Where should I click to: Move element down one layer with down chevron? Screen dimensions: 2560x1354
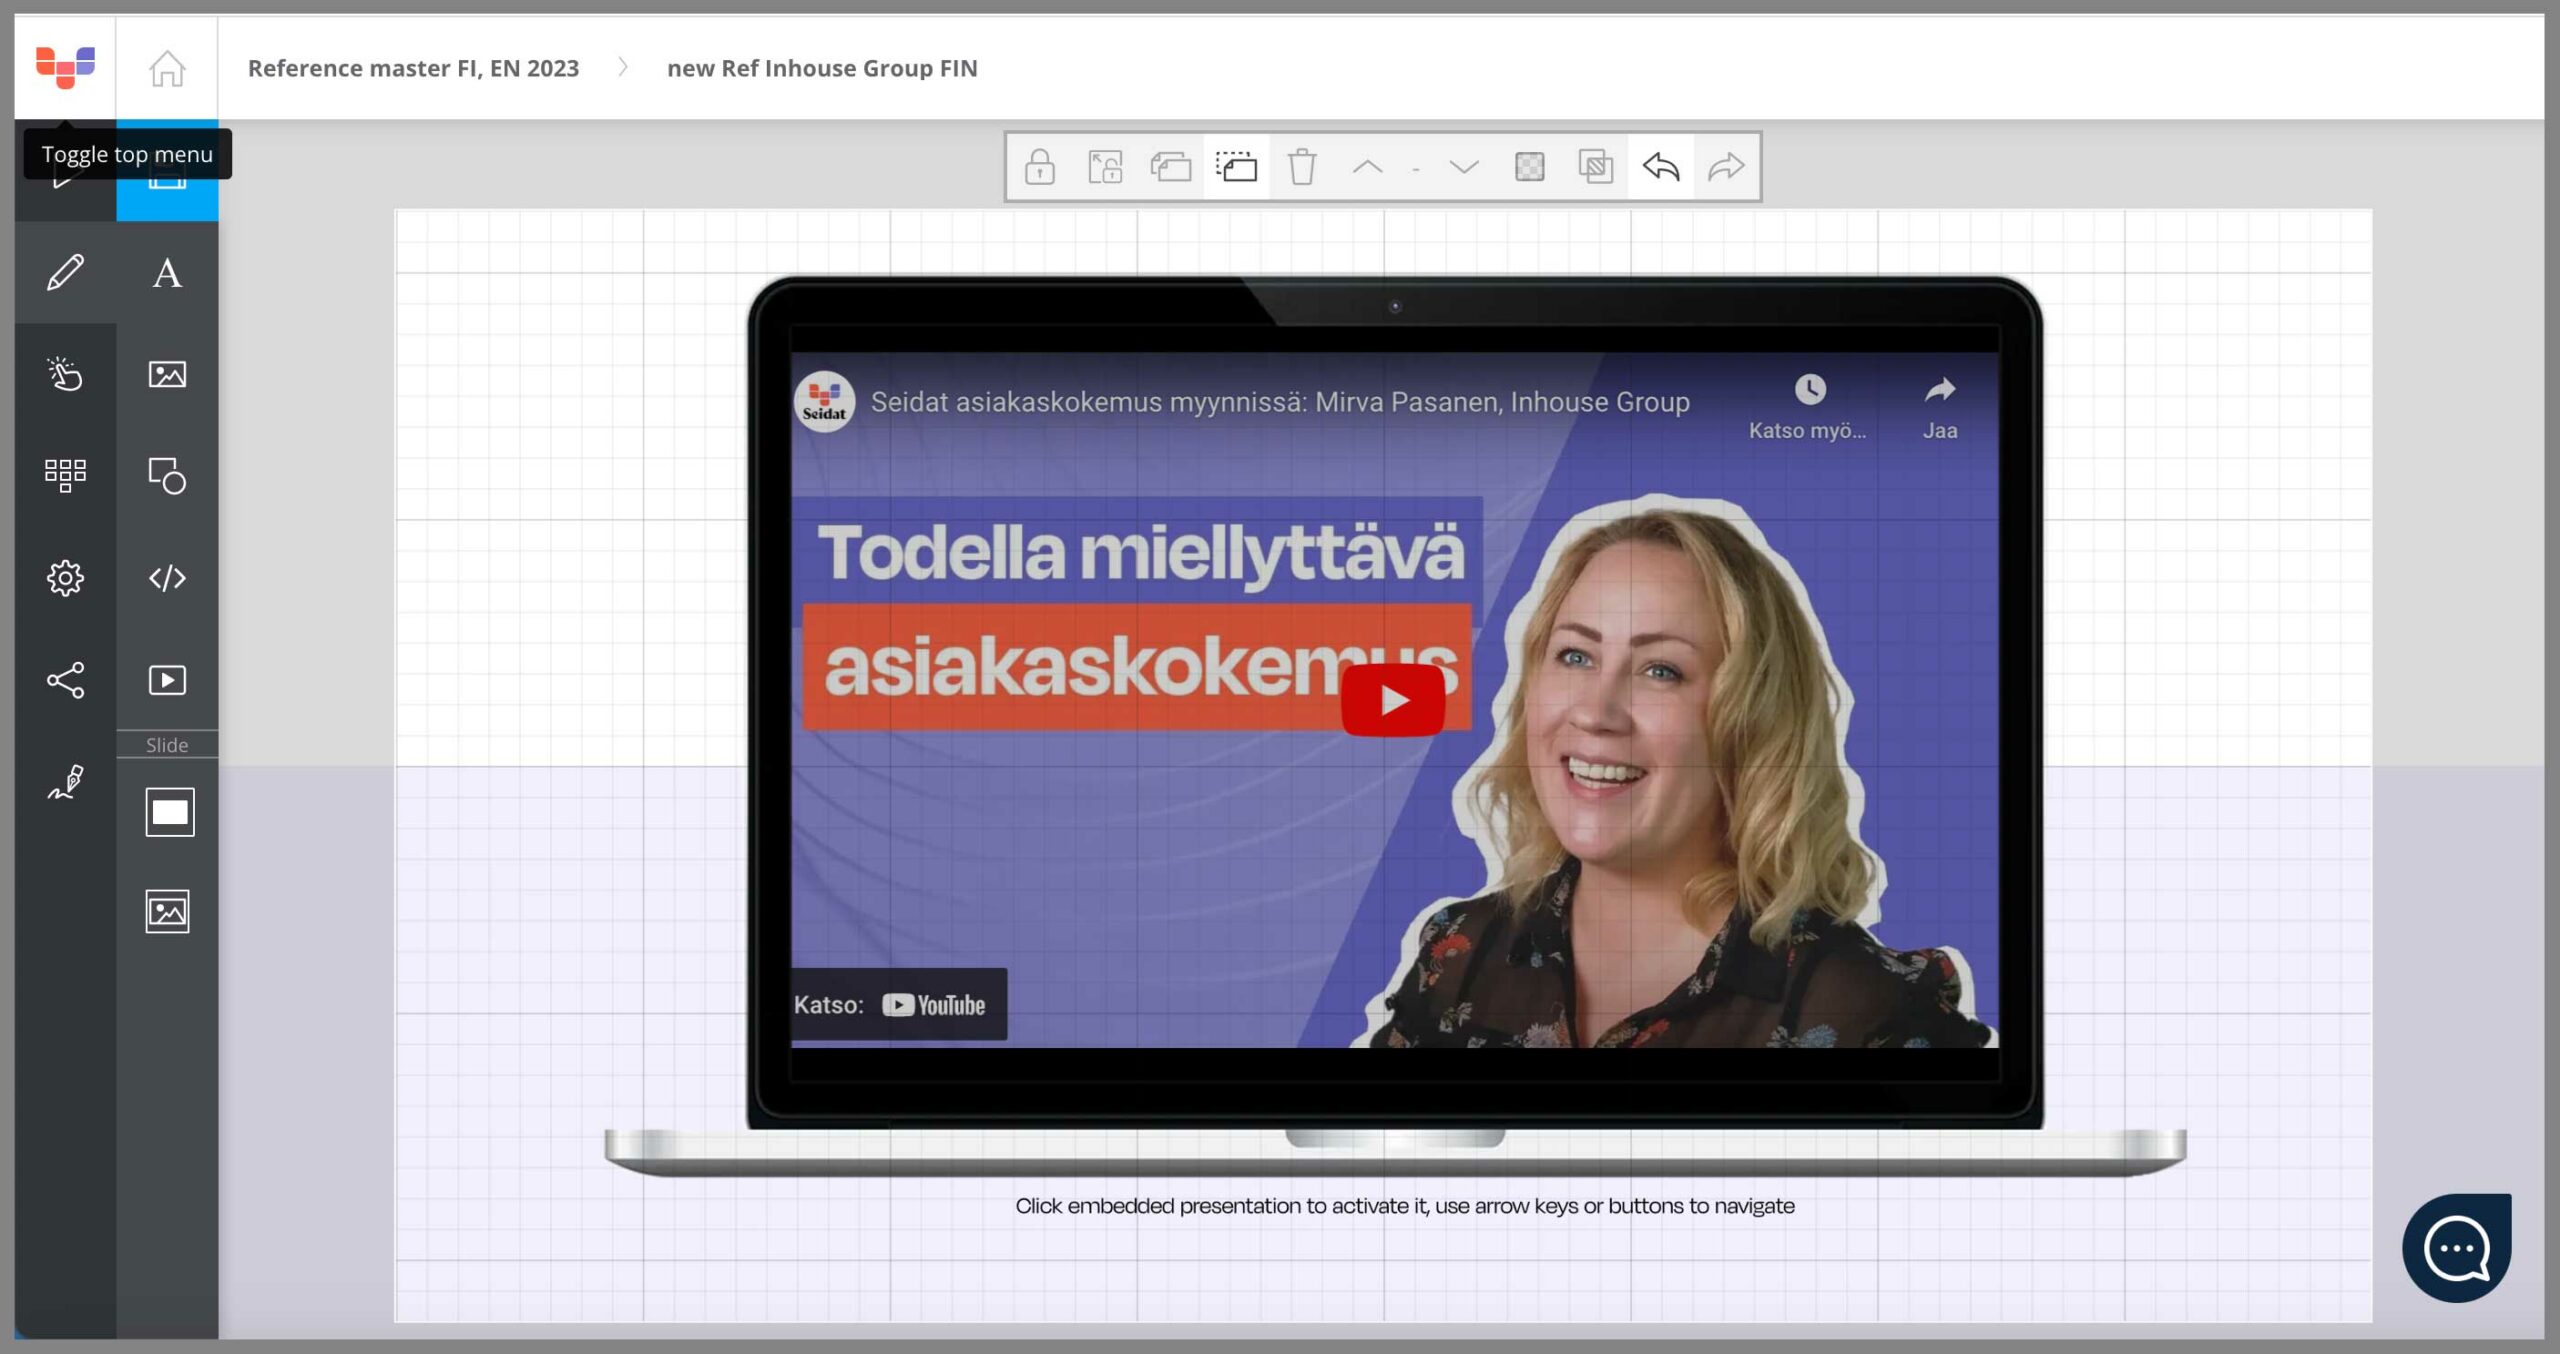[x=1463, y=166]
